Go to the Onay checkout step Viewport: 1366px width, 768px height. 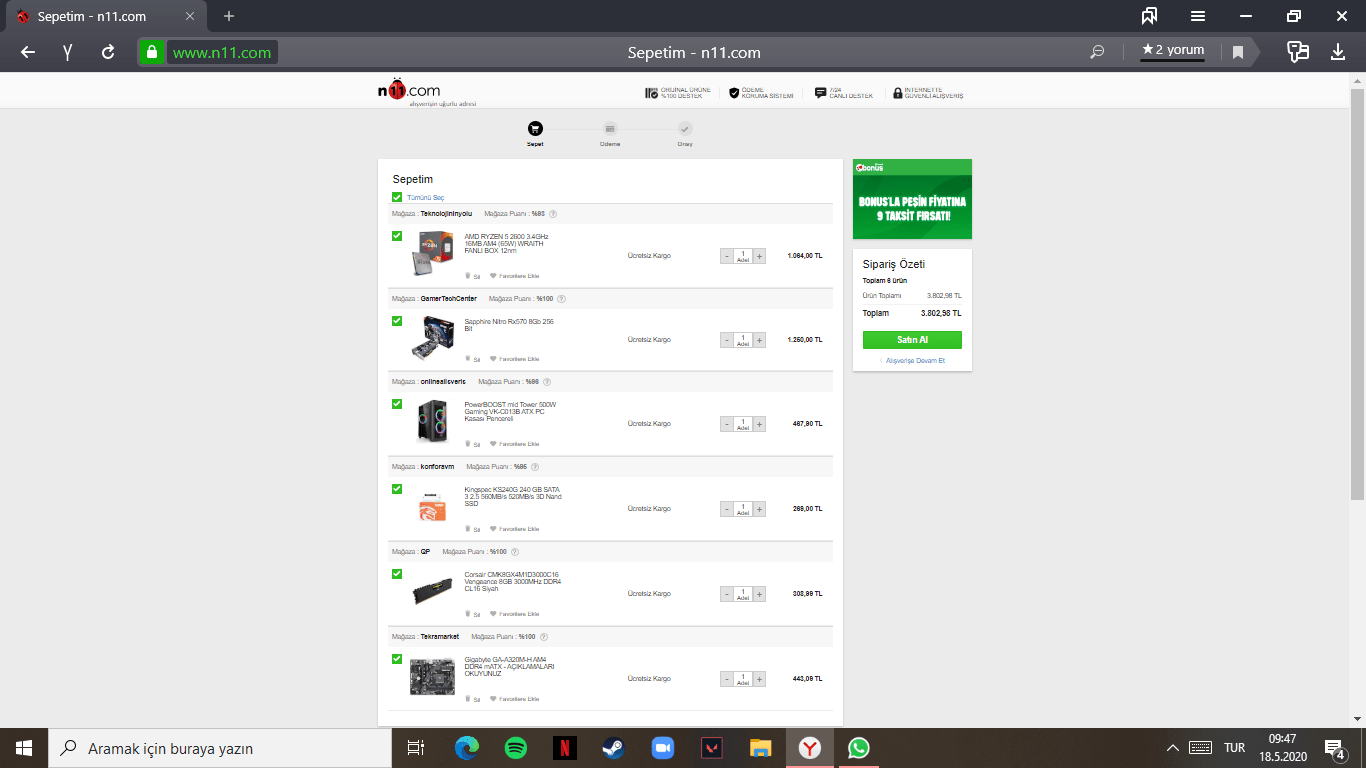tap(685, 134)
